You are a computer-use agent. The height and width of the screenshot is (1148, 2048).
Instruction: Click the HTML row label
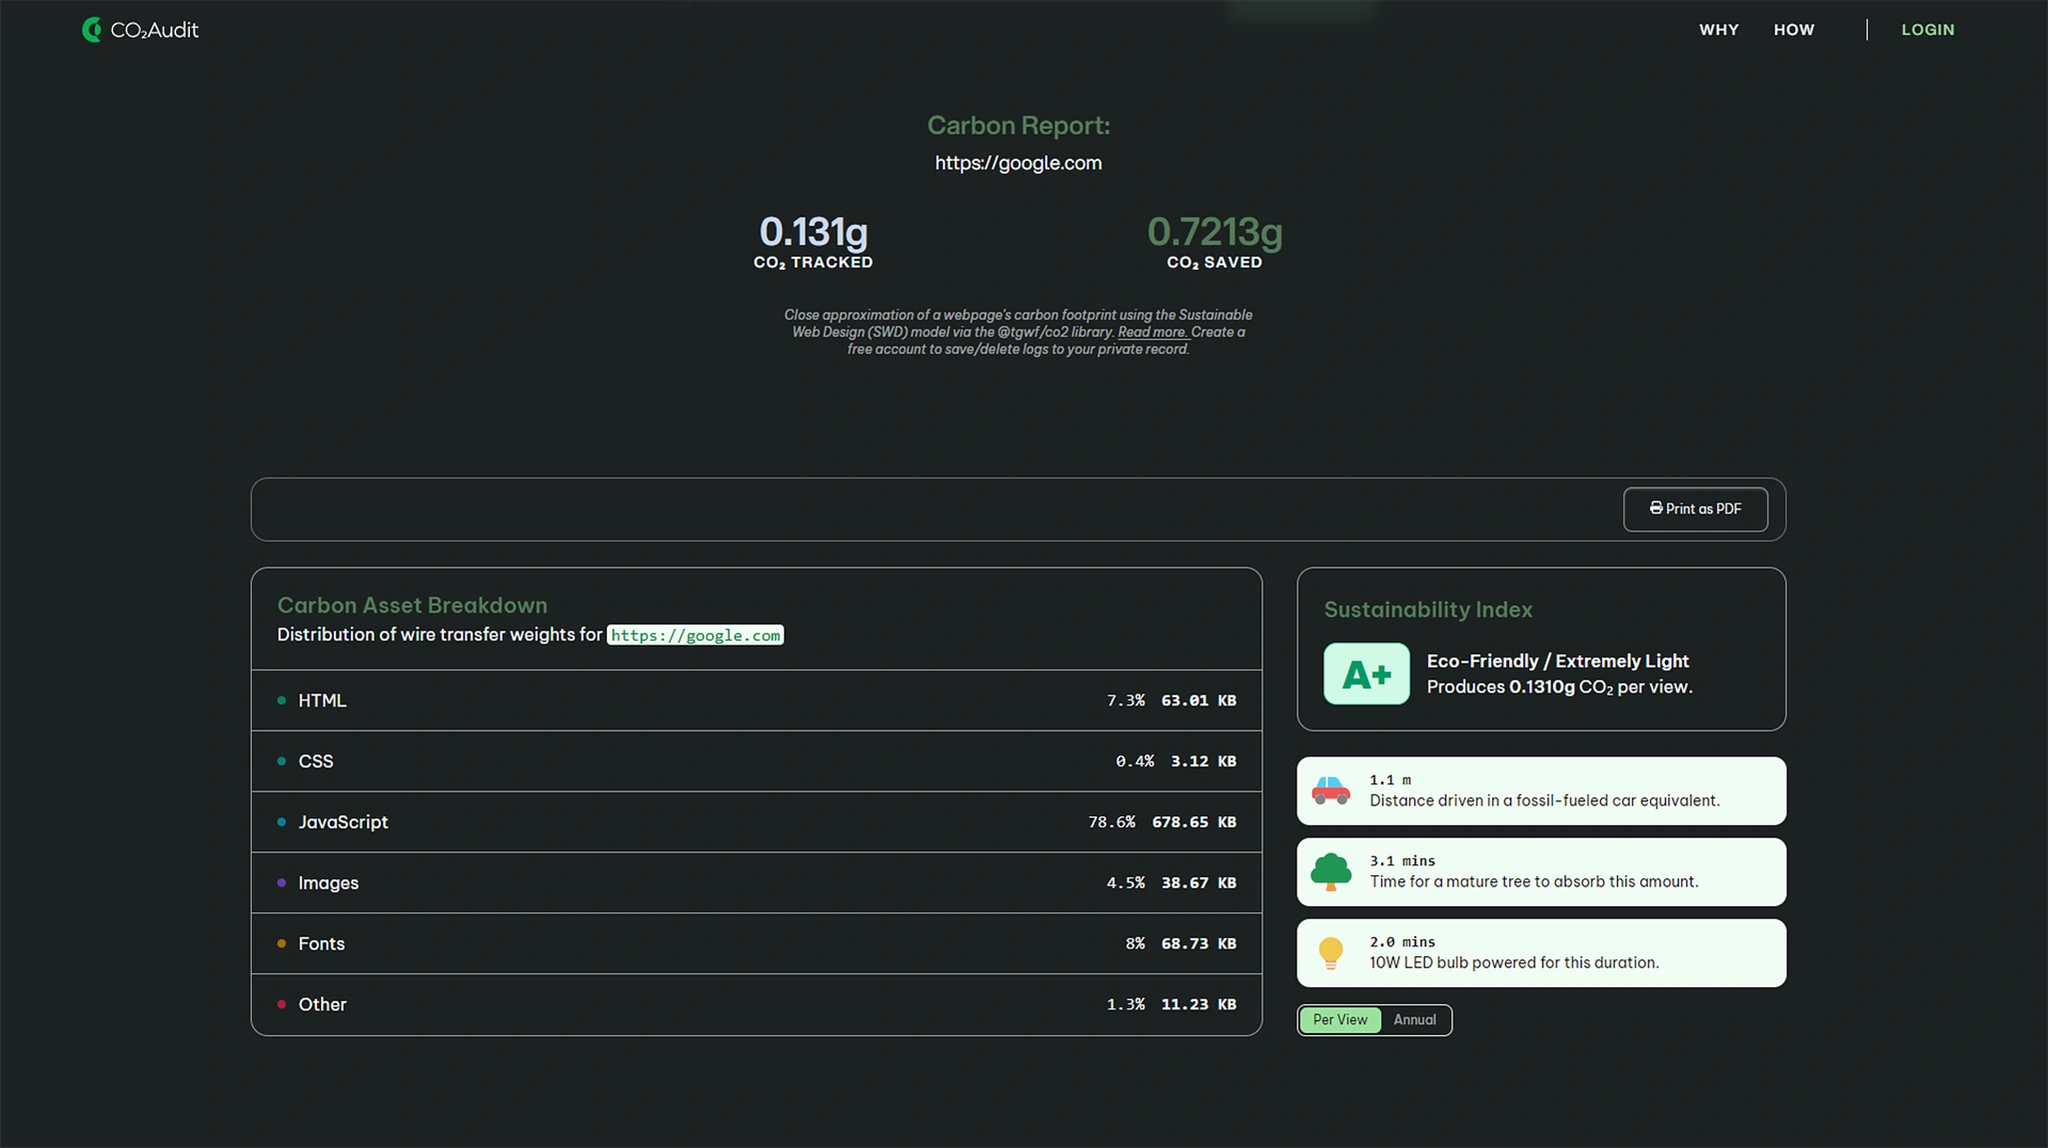pyautogui.click(x=322, y=700)
